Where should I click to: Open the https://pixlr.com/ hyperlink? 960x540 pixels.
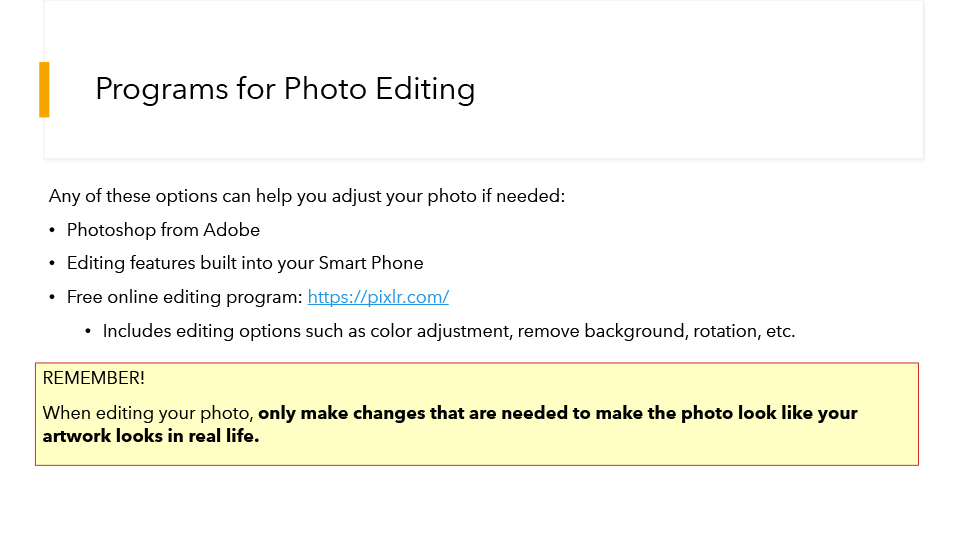pyautogui.click(x=378, y=297)
